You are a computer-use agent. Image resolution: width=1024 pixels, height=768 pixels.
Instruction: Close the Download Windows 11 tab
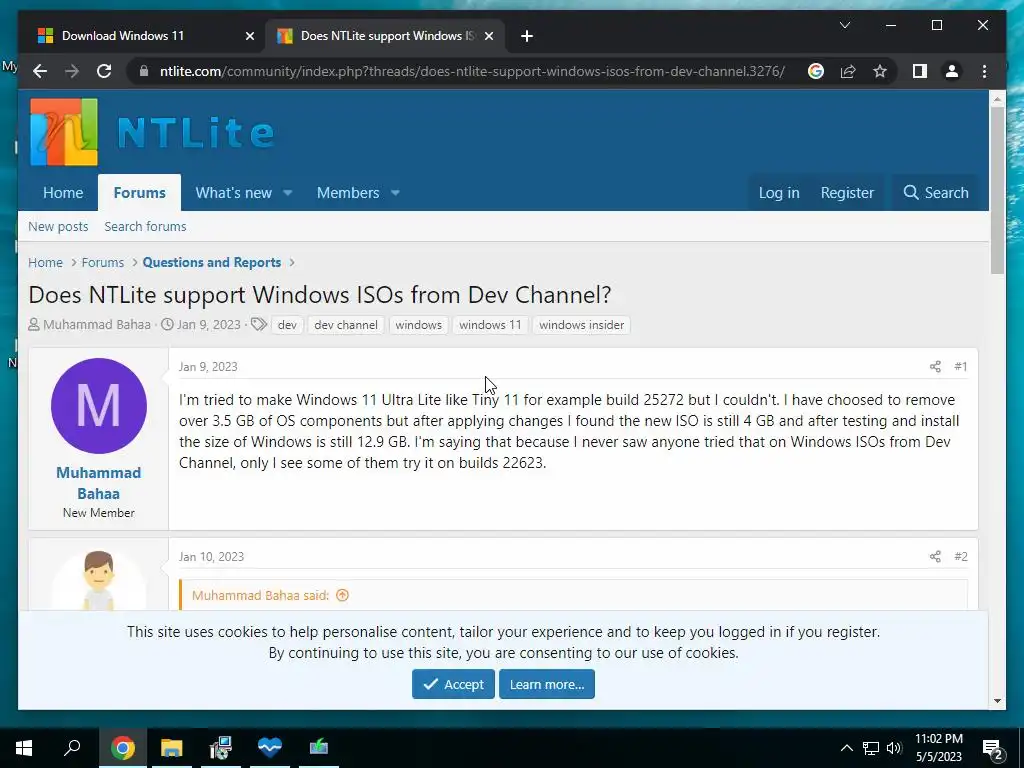[249, 36]
